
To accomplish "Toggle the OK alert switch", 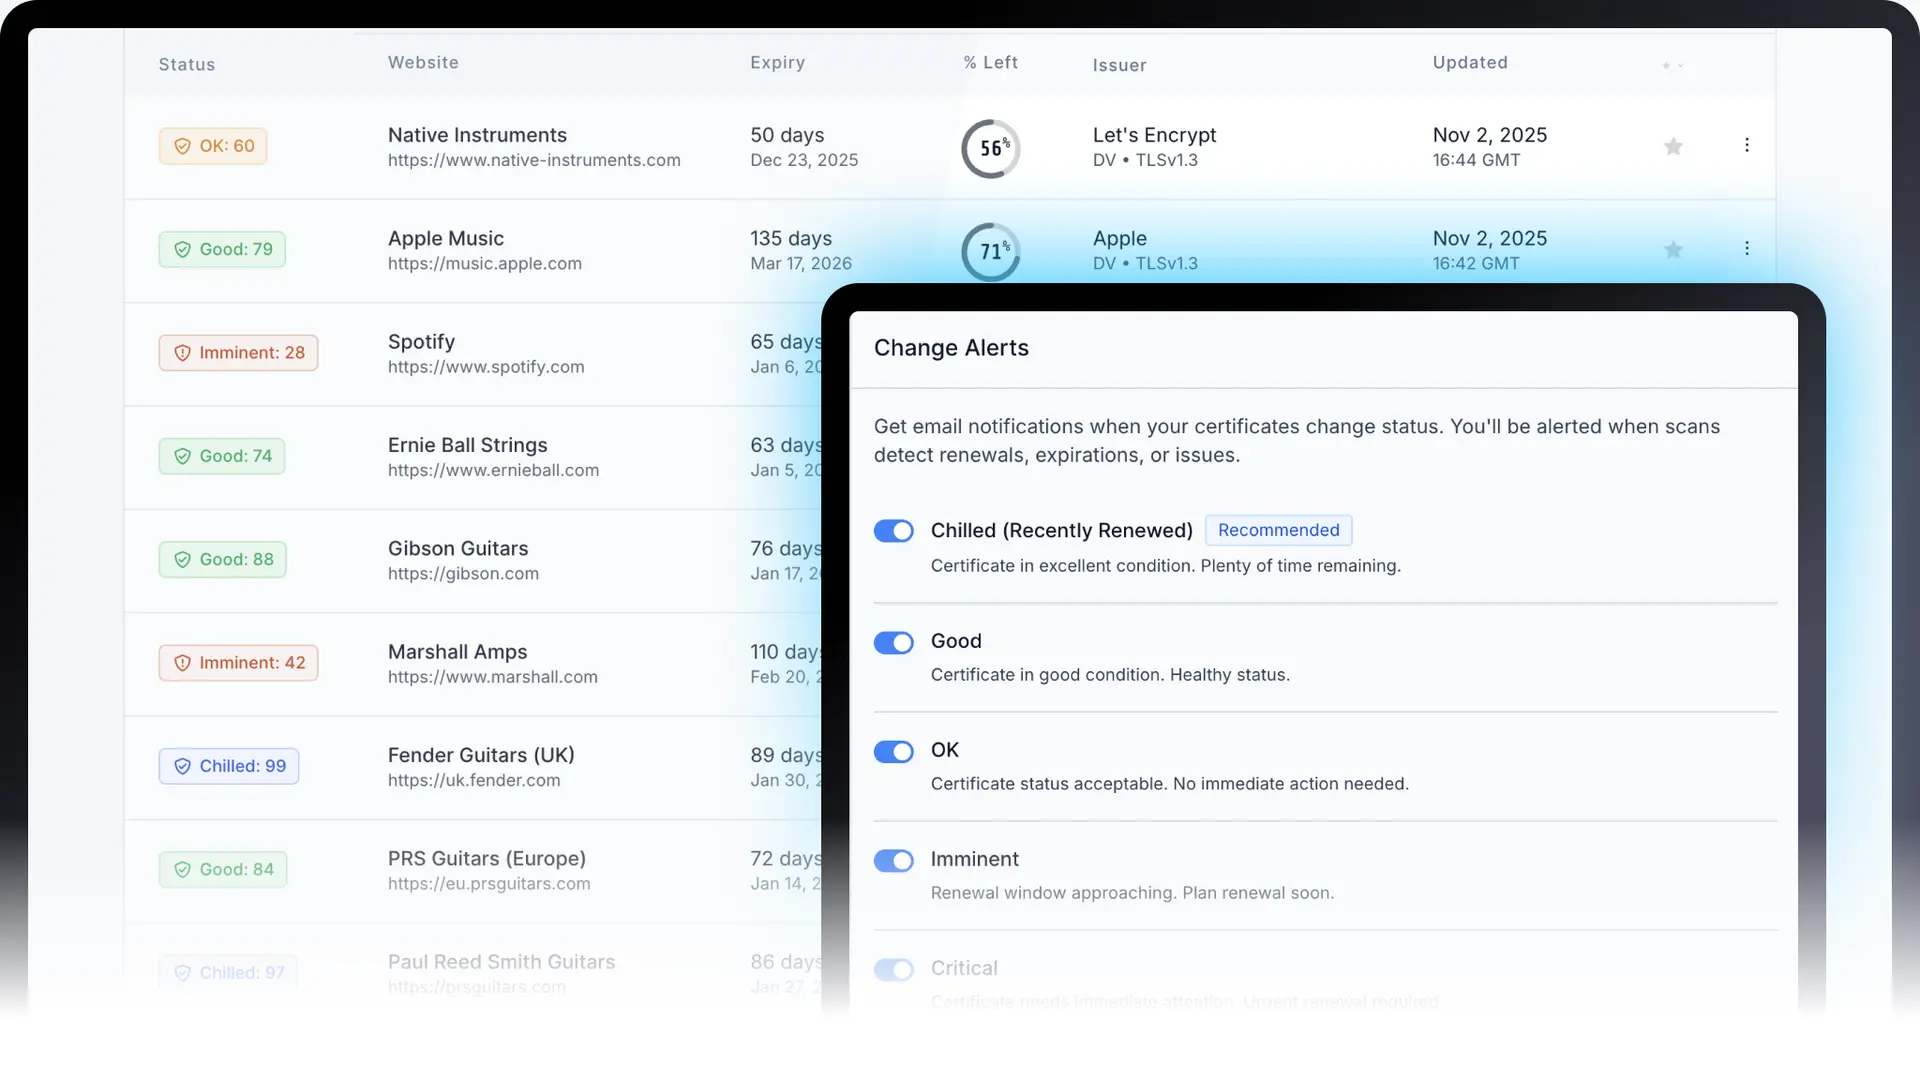I will [x=893, y=751].
